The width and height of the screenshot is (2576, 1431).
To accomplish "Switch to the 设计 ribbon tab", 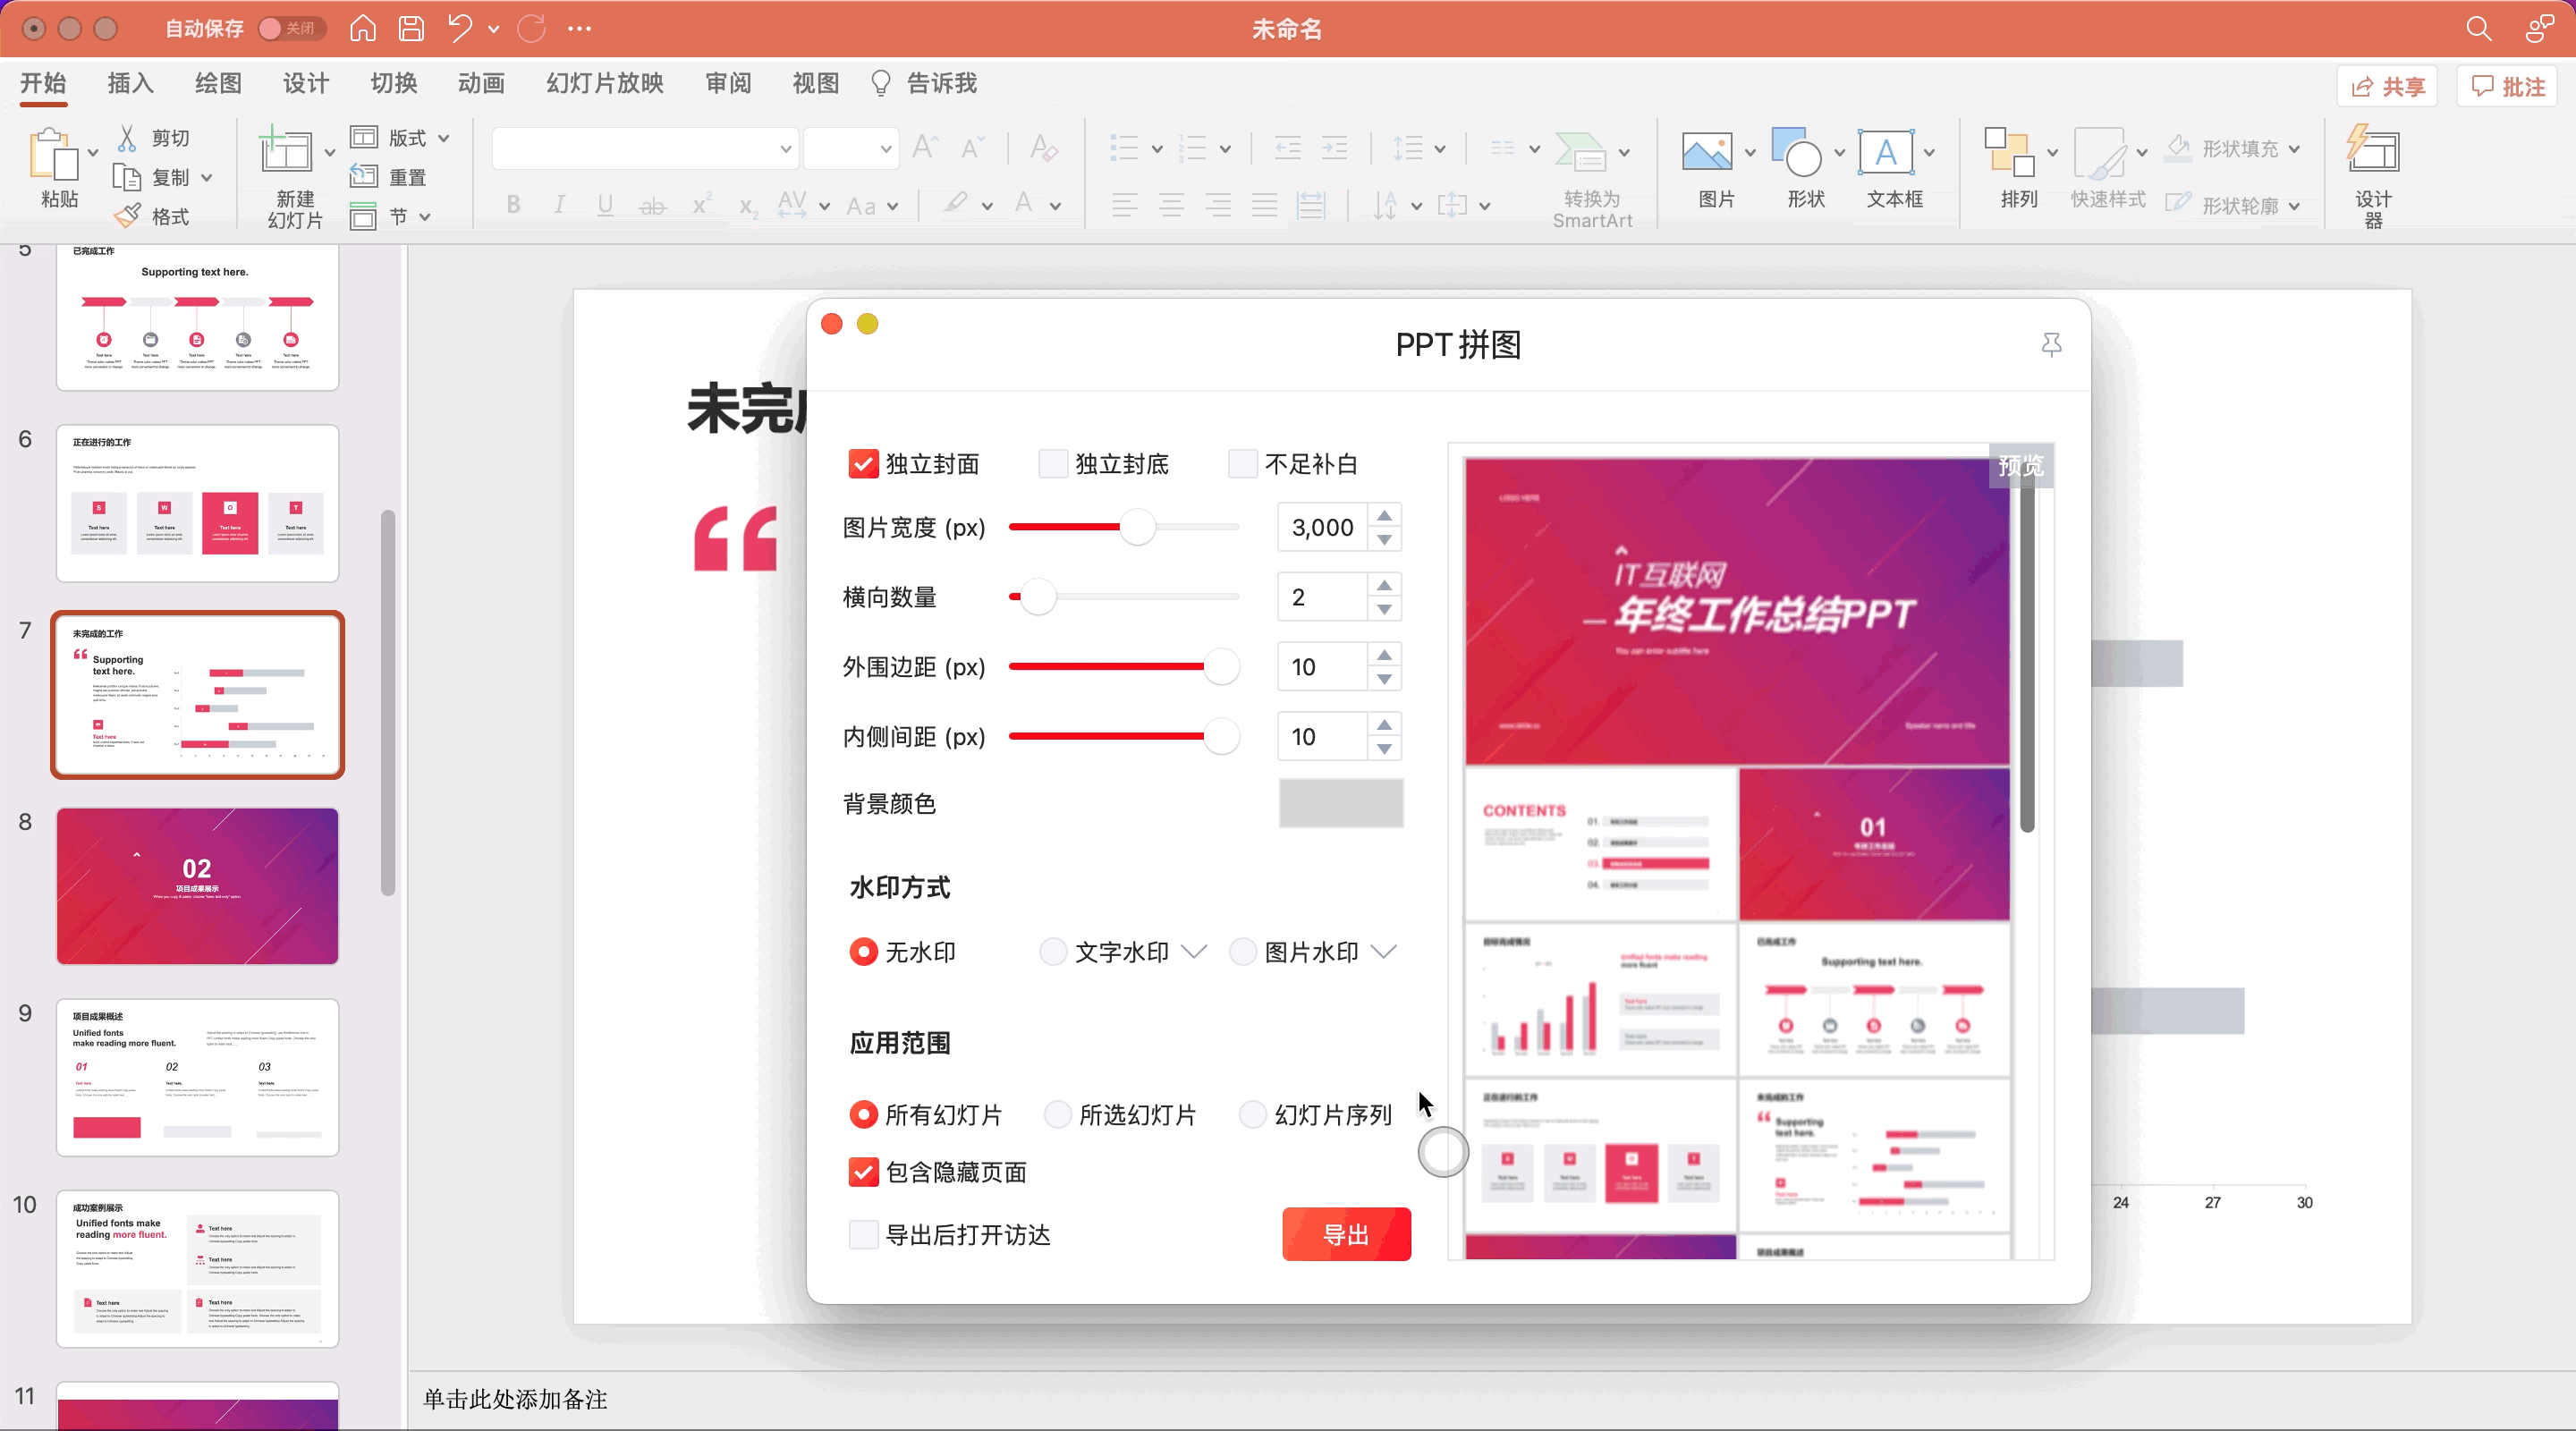I will [306, 83].
